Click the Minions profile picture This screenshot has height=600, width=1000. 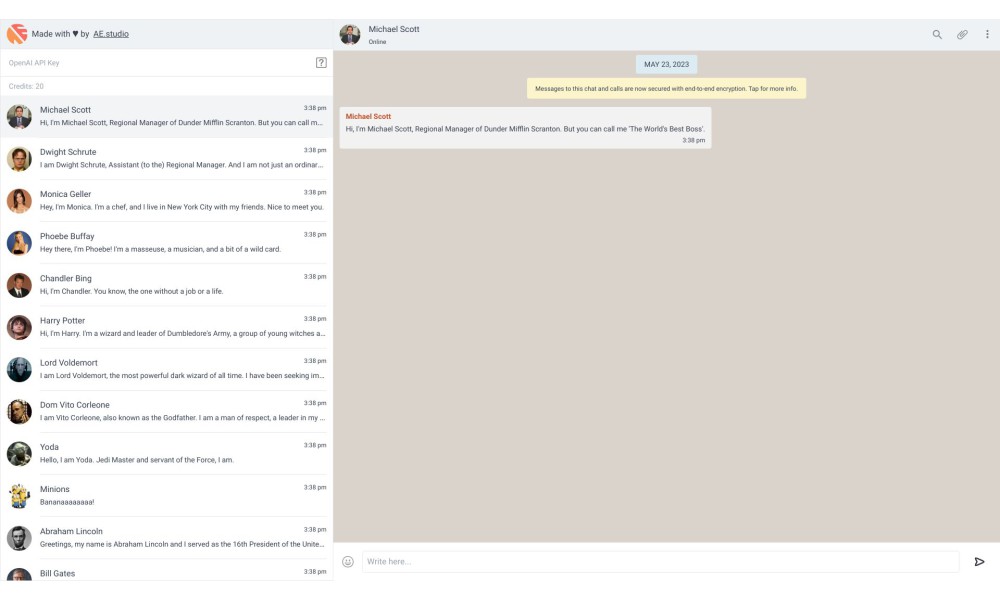[x=19, y=495]
